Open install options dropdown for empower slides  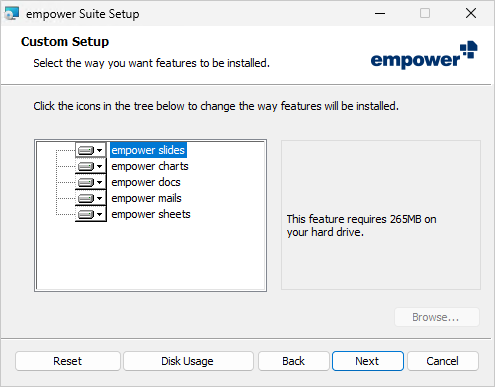(91, 150)
